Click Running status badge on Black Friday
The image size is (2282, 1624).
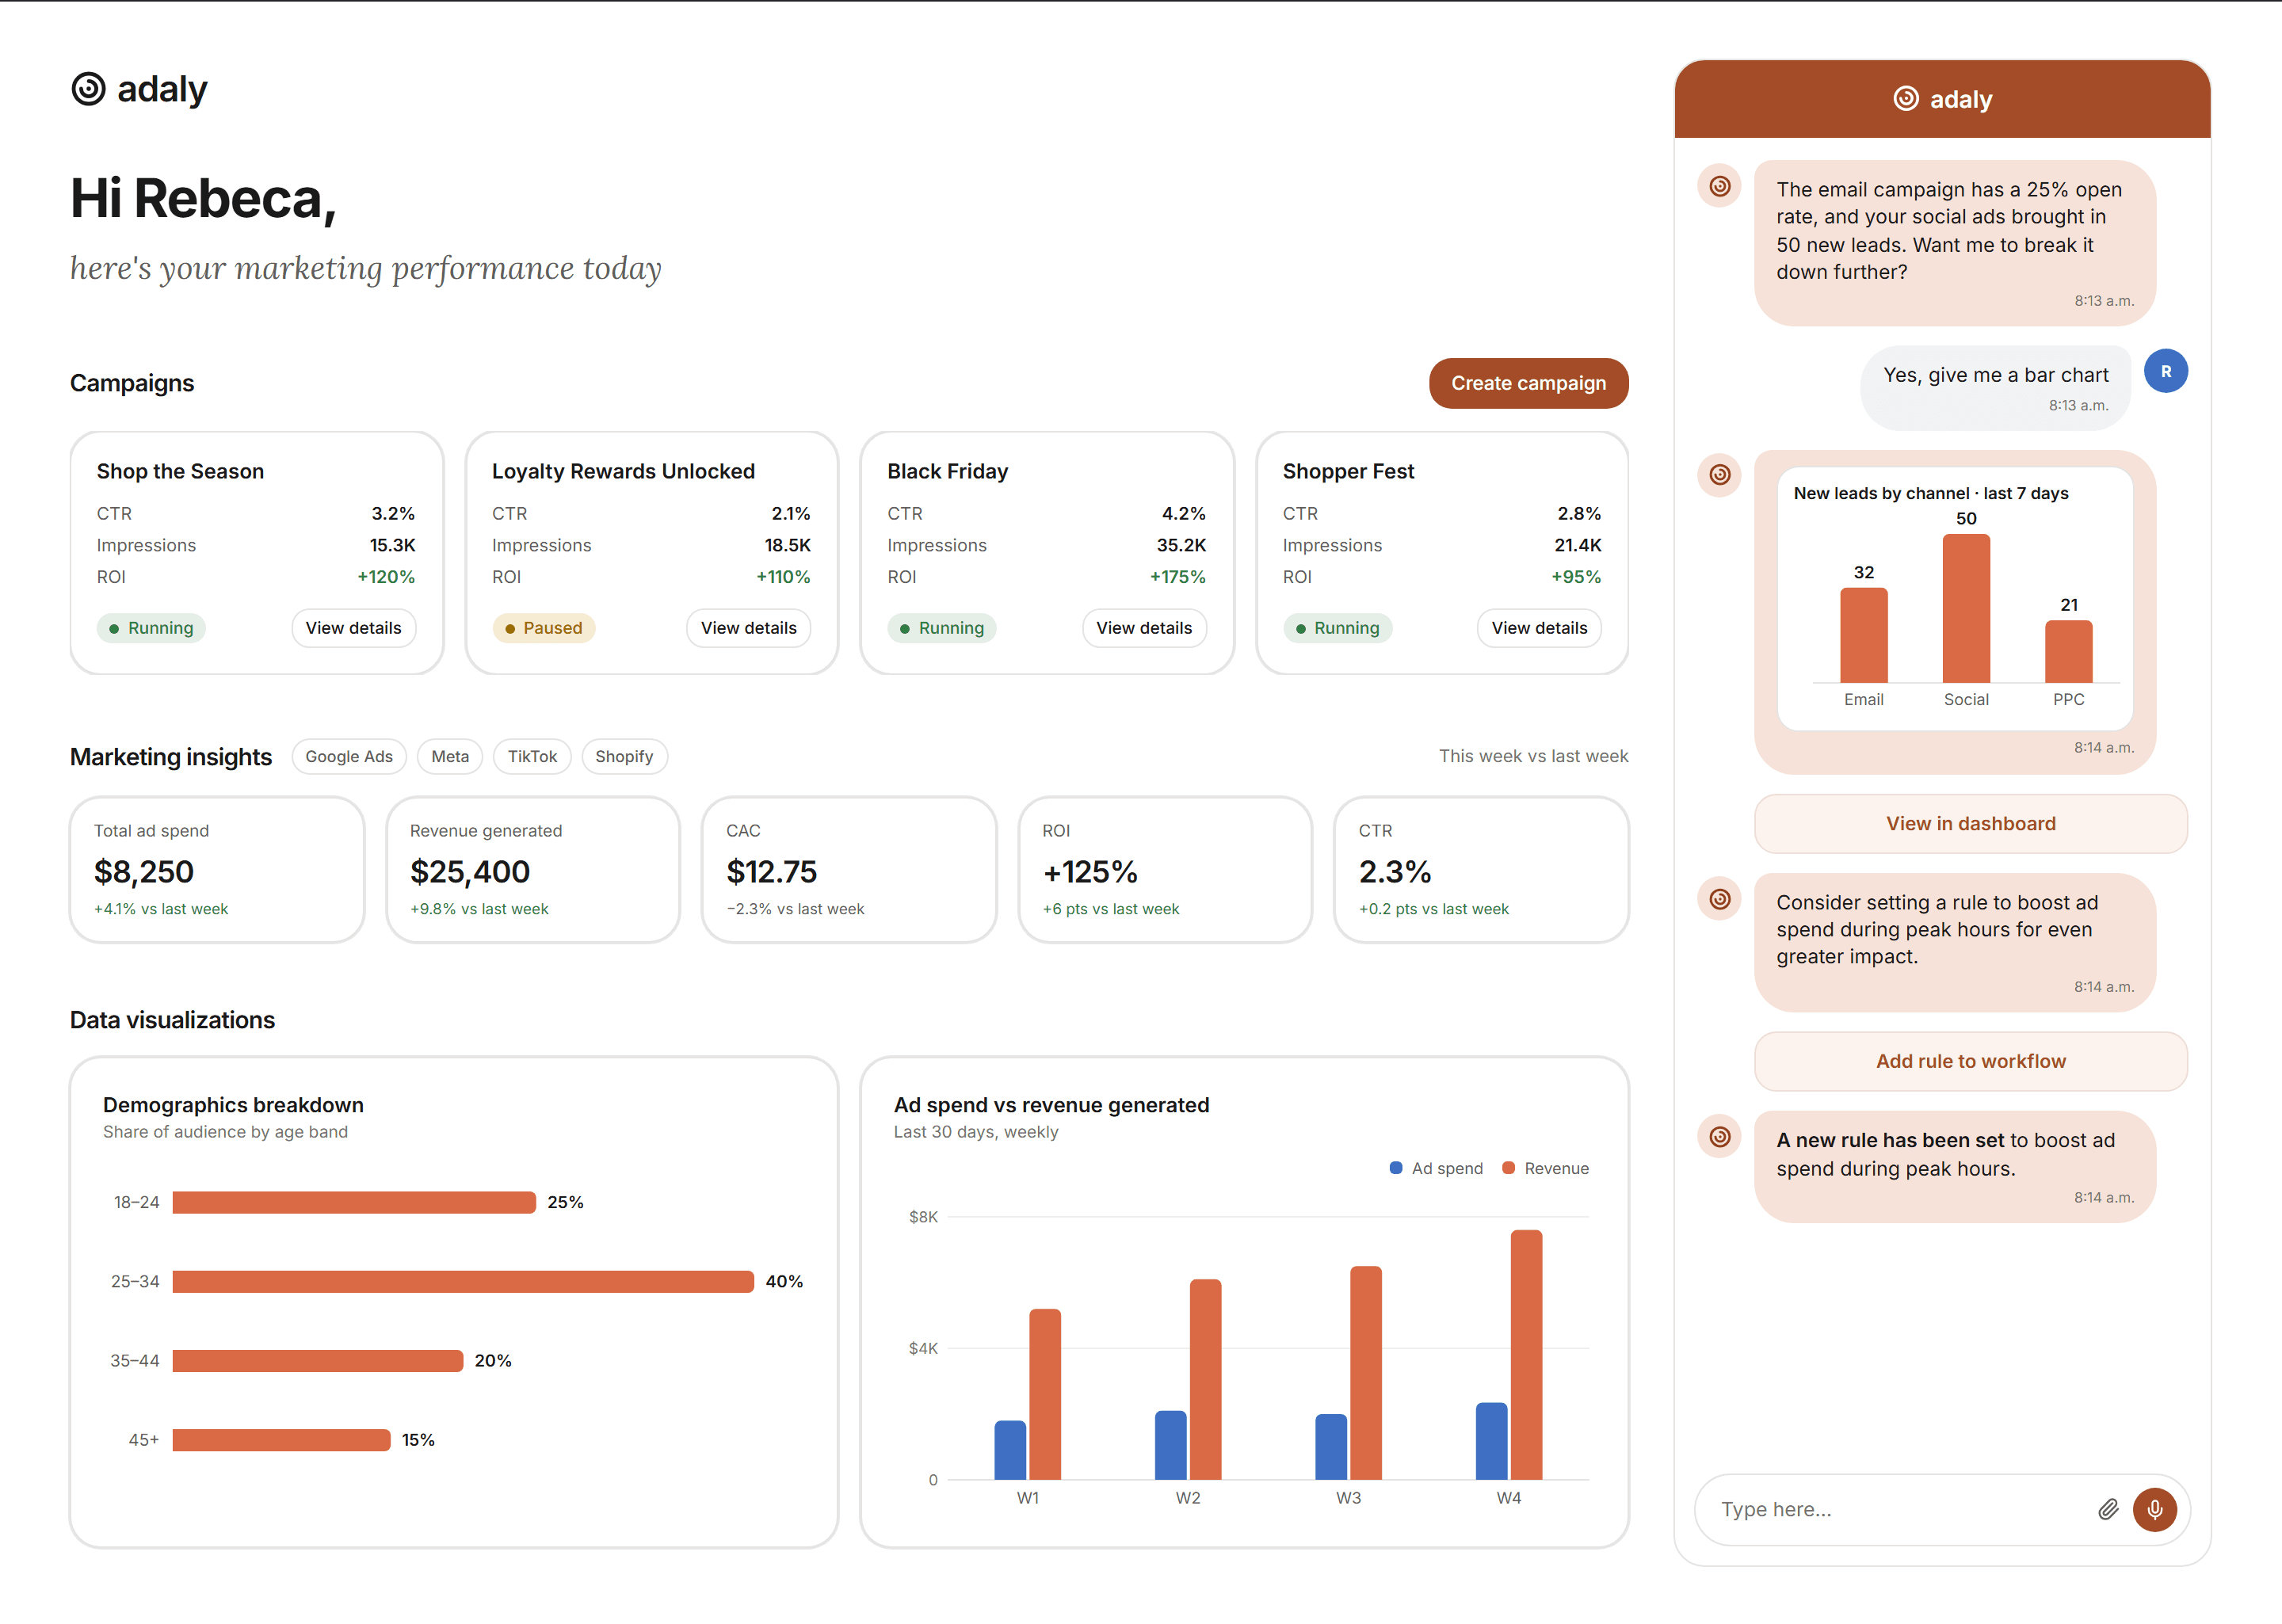tap(941, 628)
